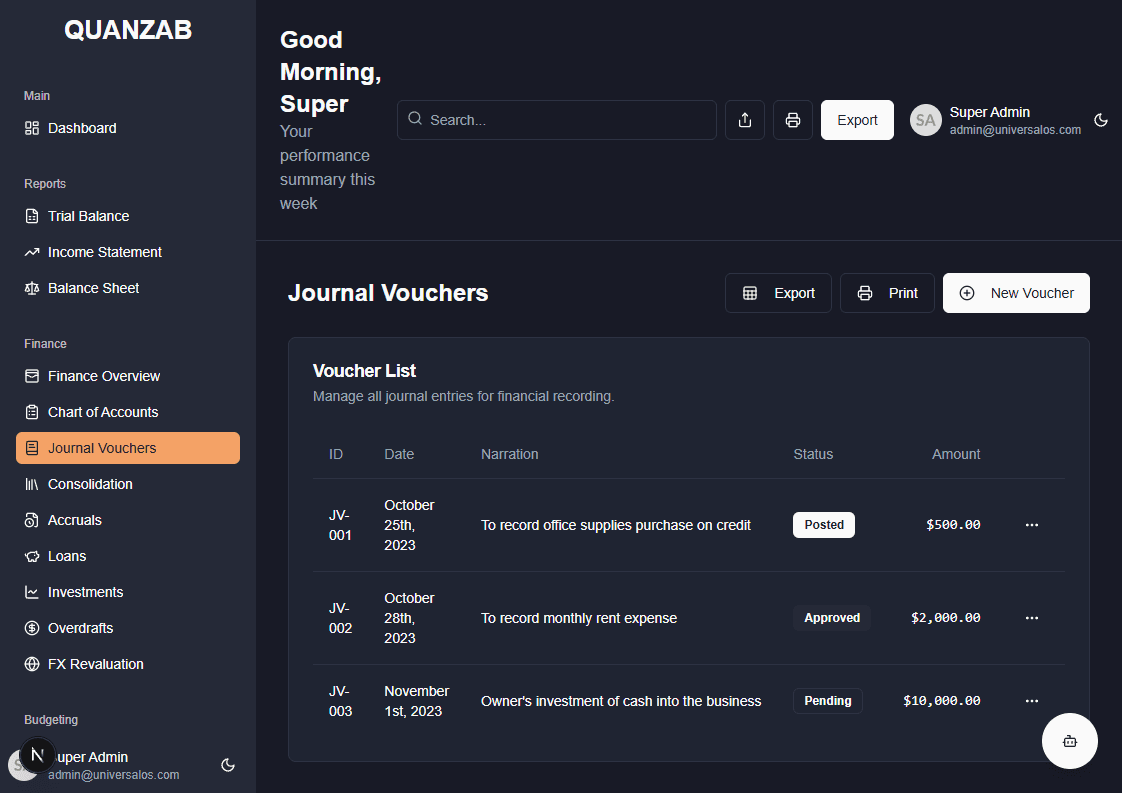Open actions menu for voucher JV-001
This screenshot has height=793, width=1122.
(x=1032, y=525)
